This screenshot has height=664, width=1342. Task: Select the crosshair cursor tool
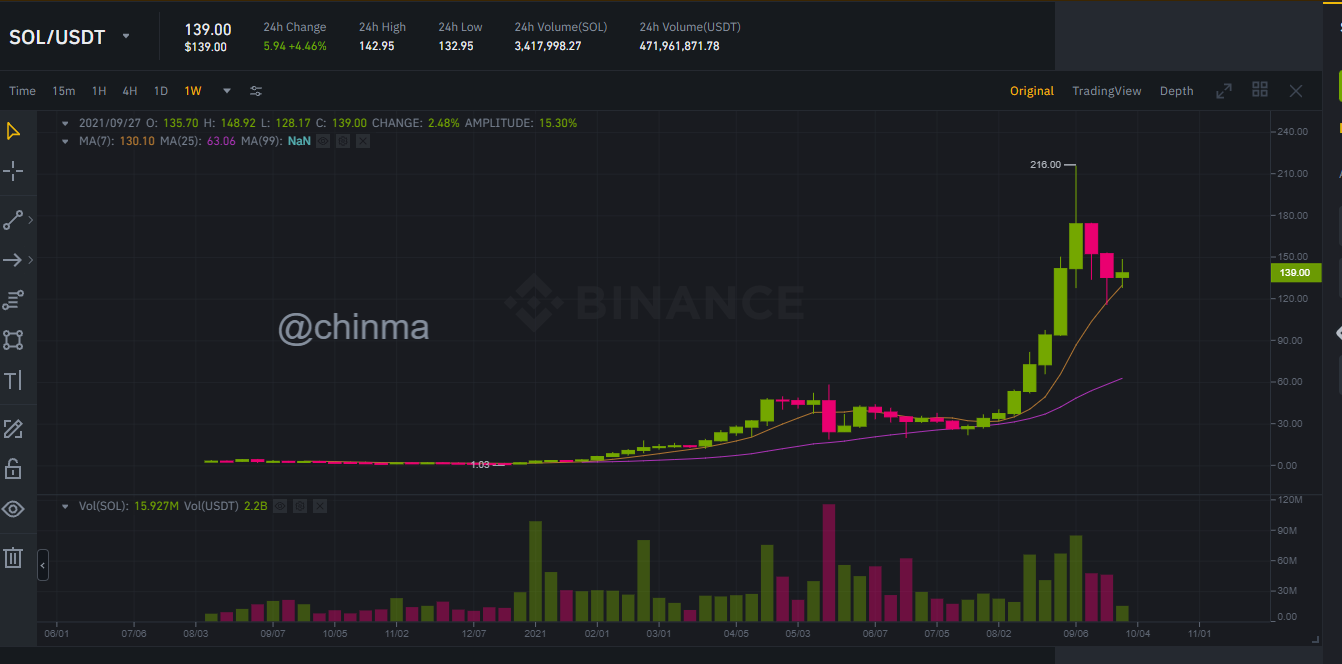(13, 171)
